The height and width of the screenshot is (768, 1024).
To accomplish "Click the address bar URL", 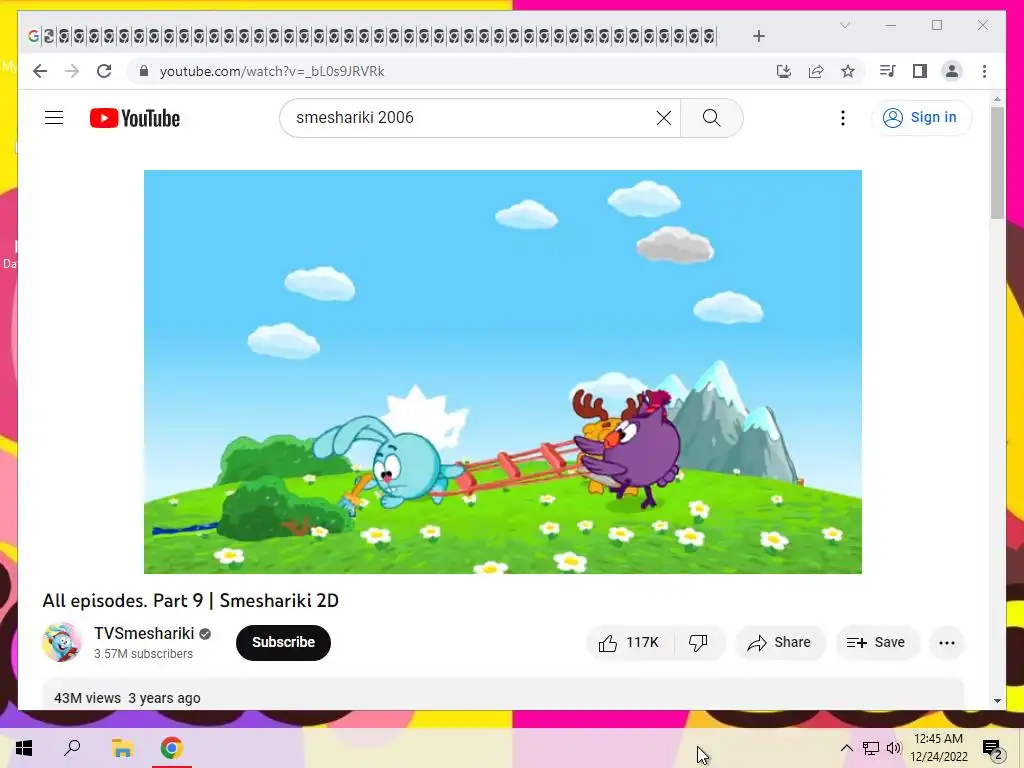I will 272,71.
